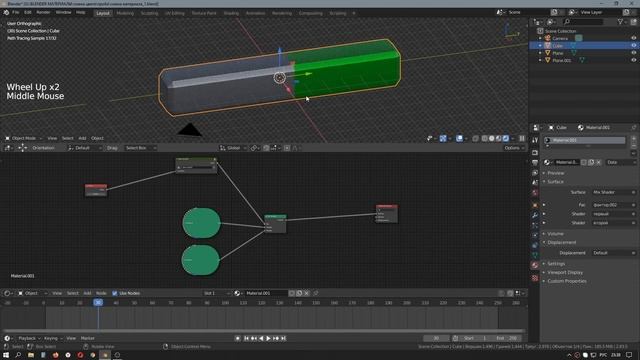
Task: Click the timeline playhead at frame 30
Action: pyautogui.click(x=98, y=302)
